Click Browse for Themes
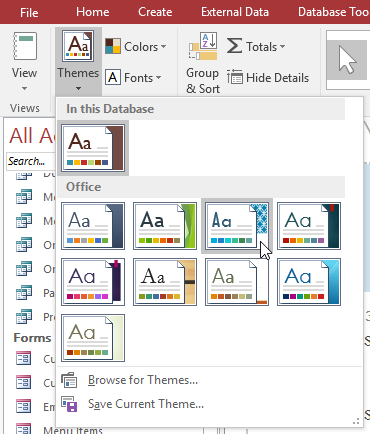The width and height of the screenshot is (370, 434). [x=143, y=380]
